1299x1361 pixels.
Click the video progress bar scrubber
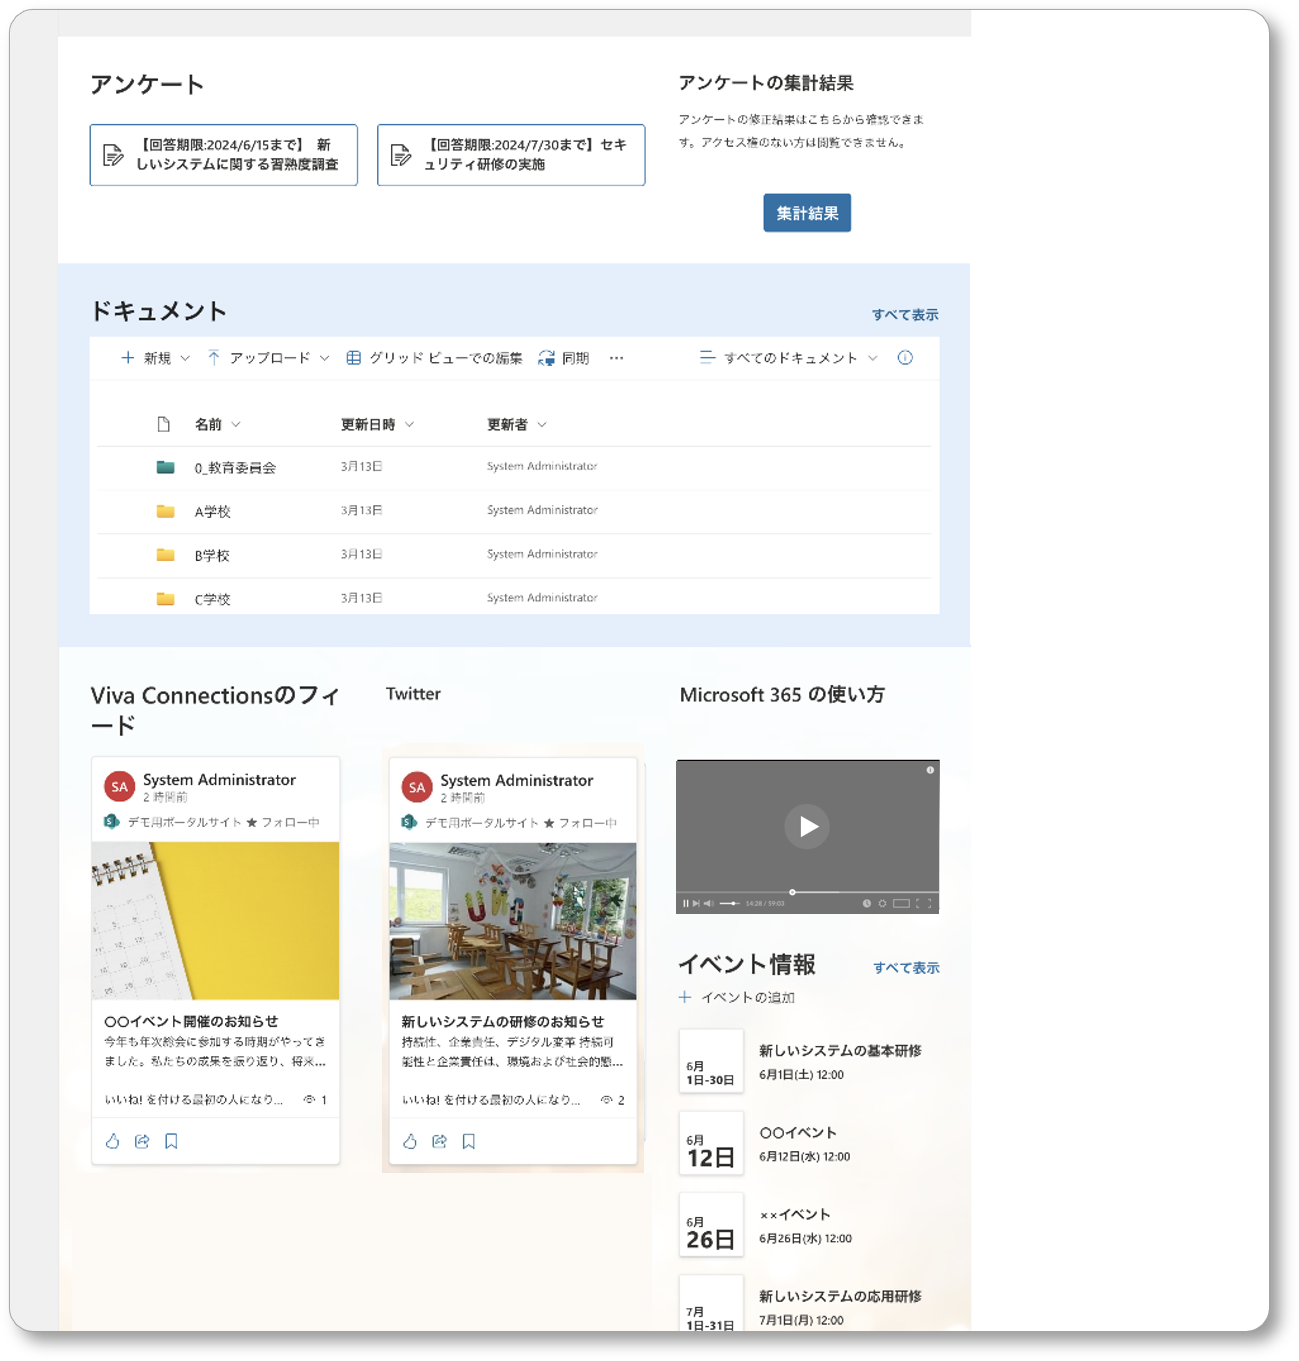(792, 892)
